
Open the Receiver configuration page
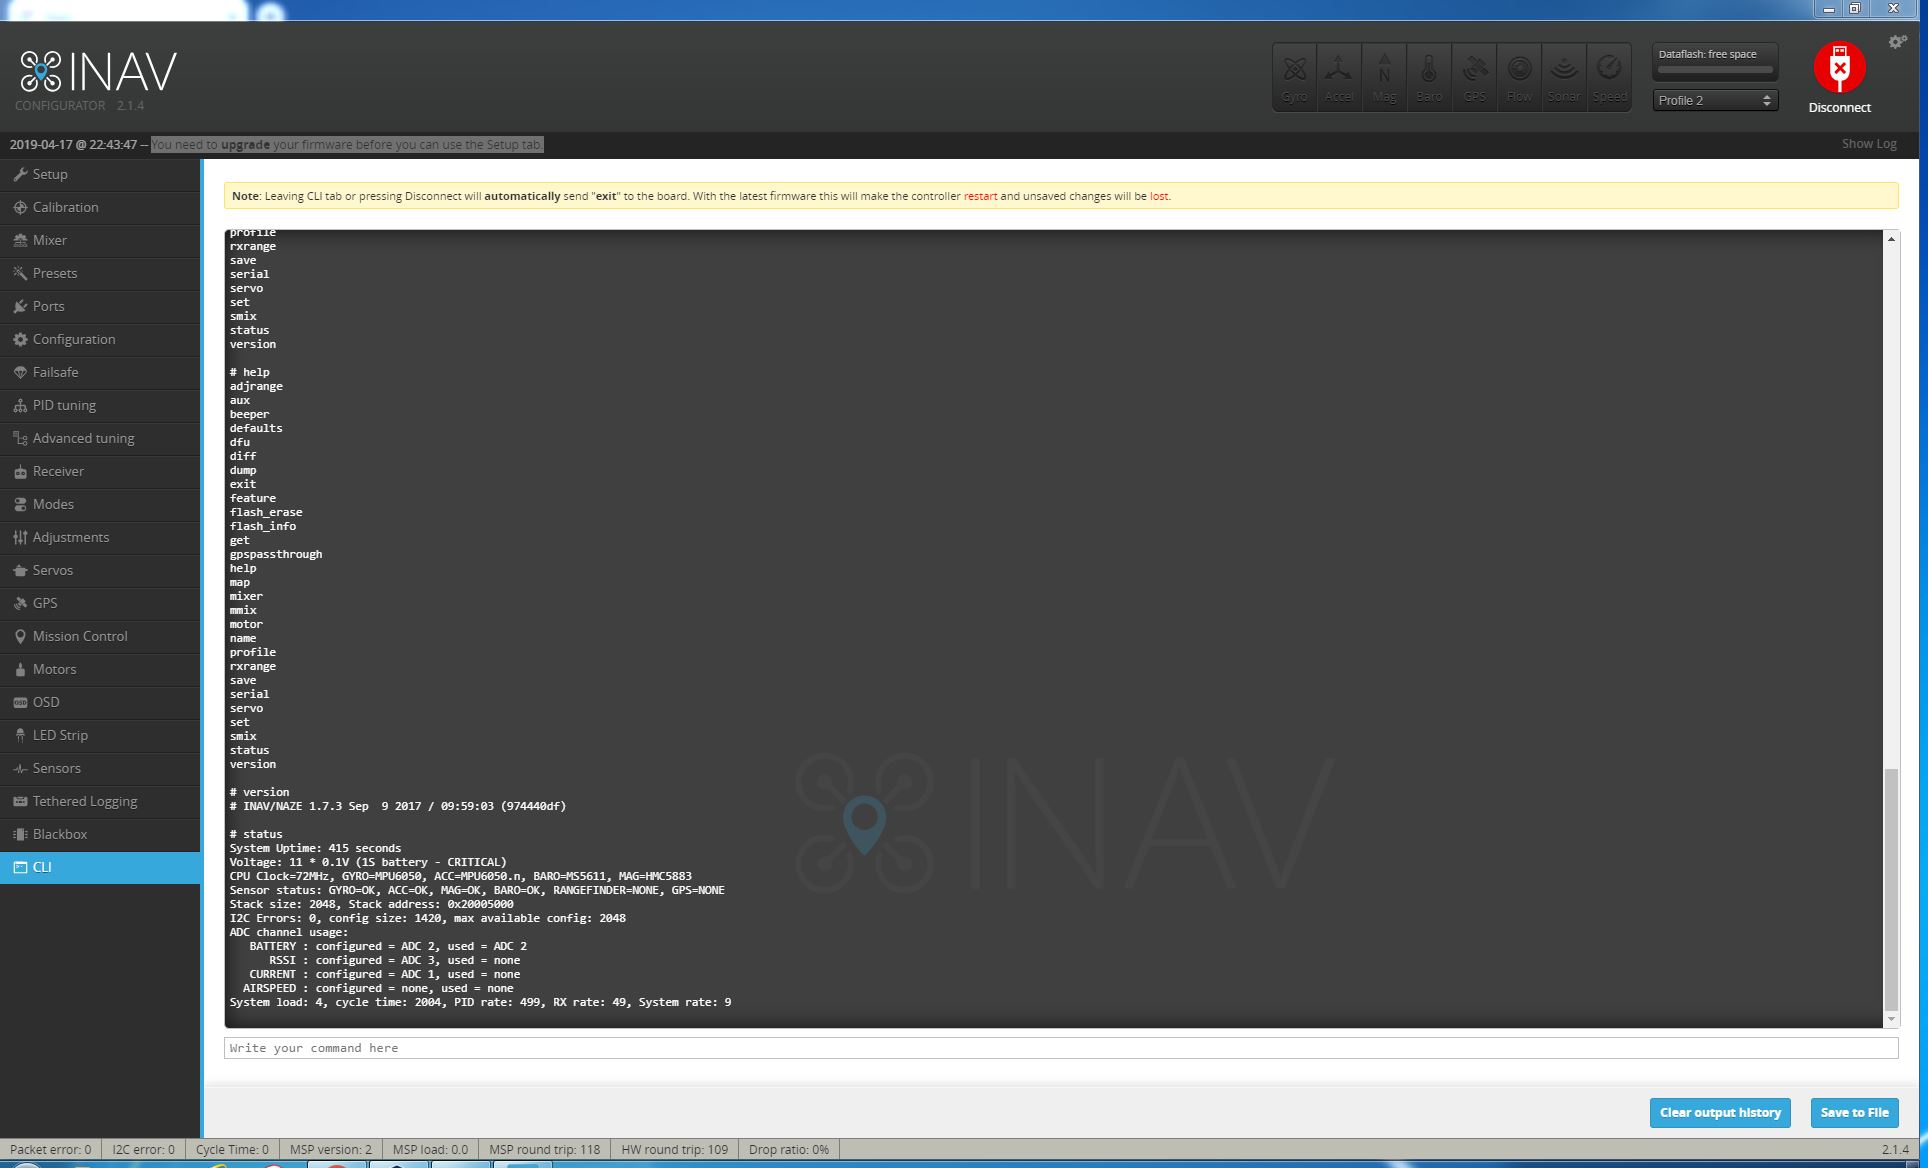[60, 471]
